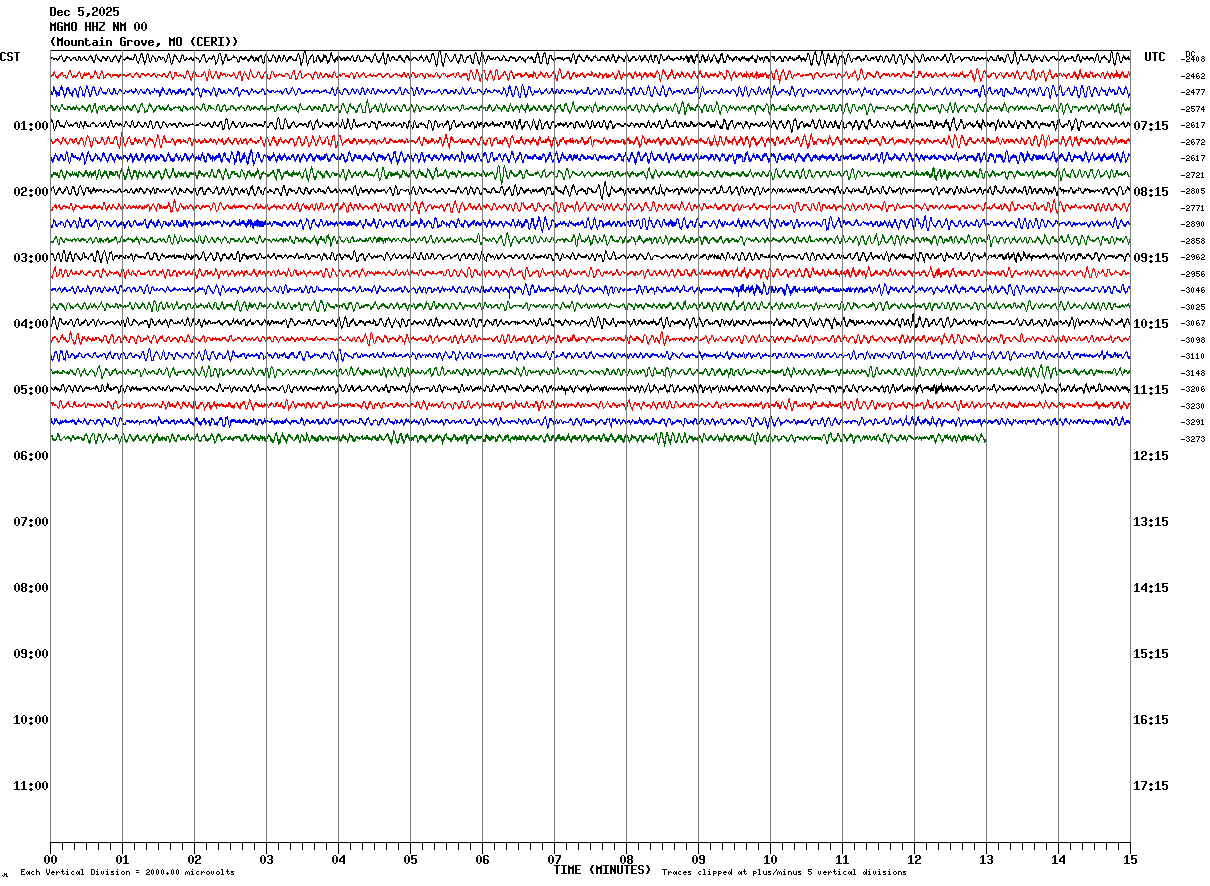Select the DC offset value '-2890'

pos(1193,224)
